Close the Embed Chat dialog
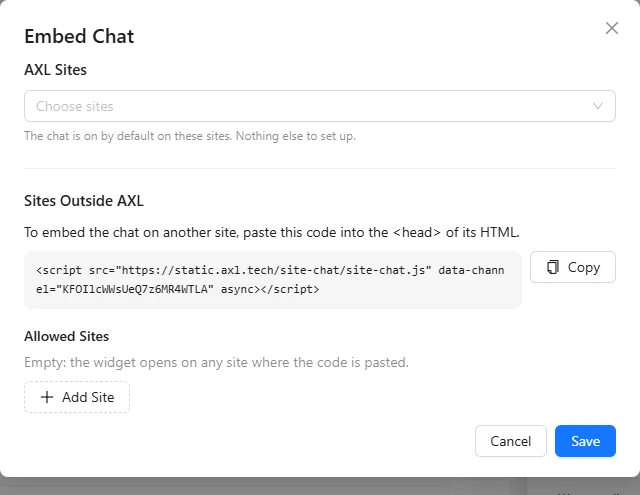This screenshot has width=640, height=495. coord(611,28)
